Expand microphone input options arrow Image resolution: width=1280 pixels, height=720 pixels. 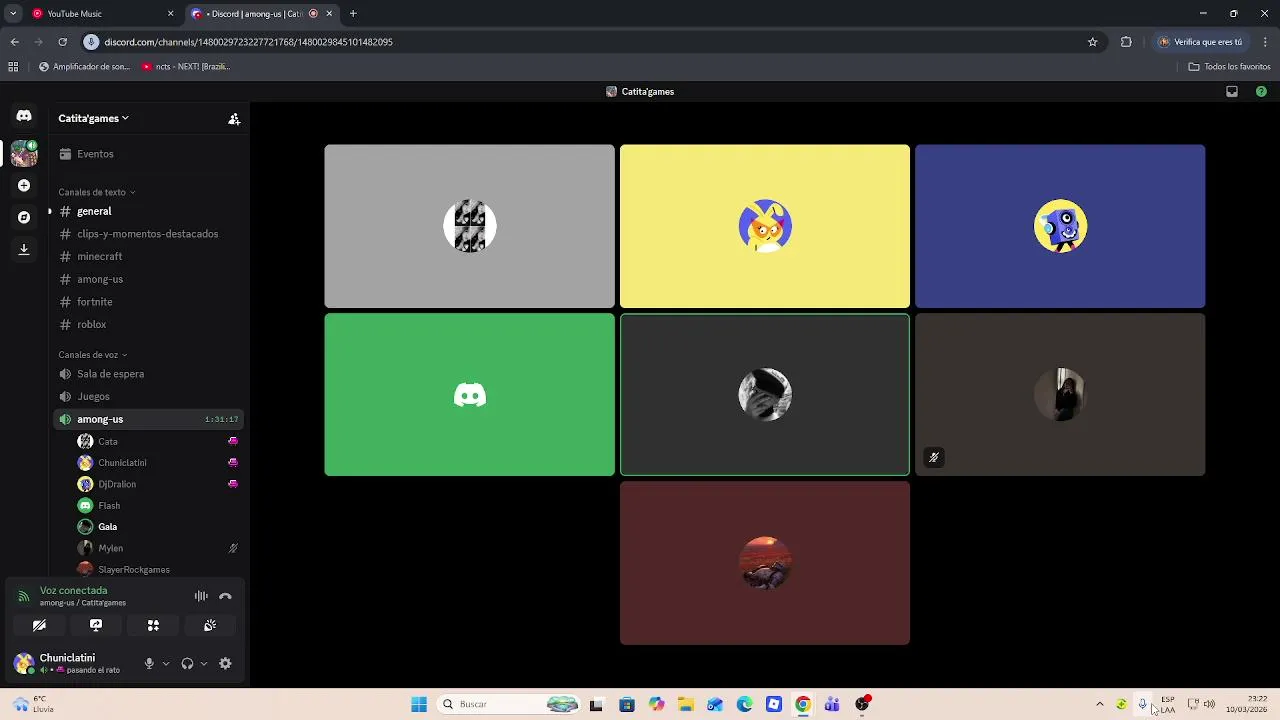click(166, 663)
